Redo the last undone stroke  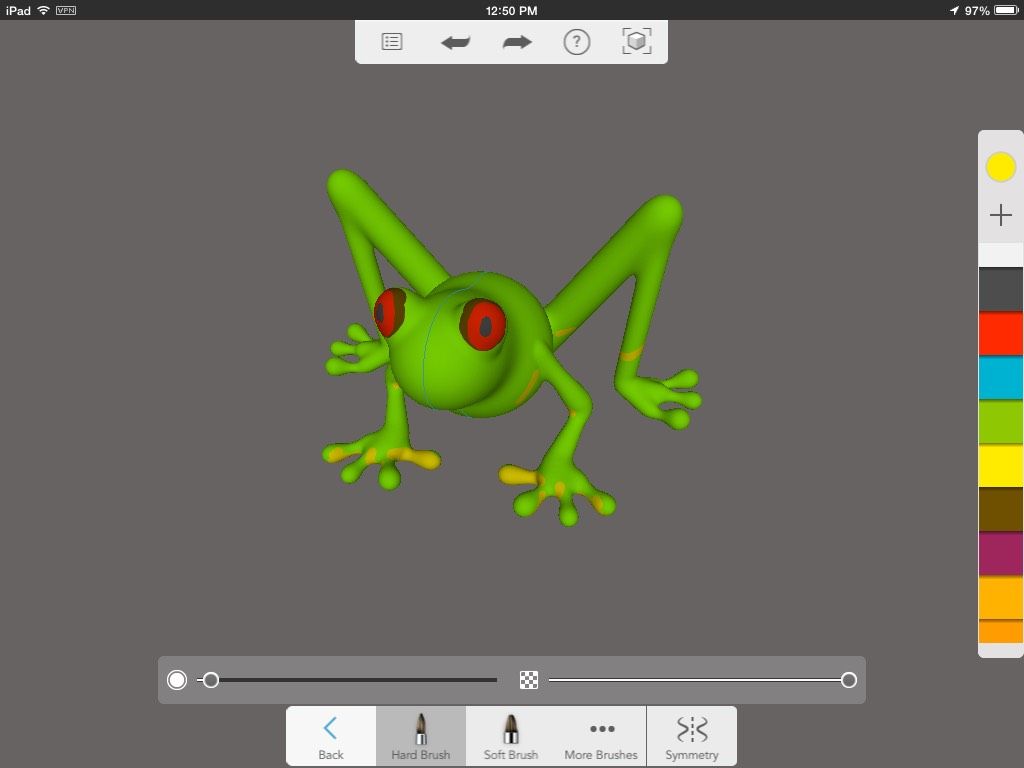point(516,42)
